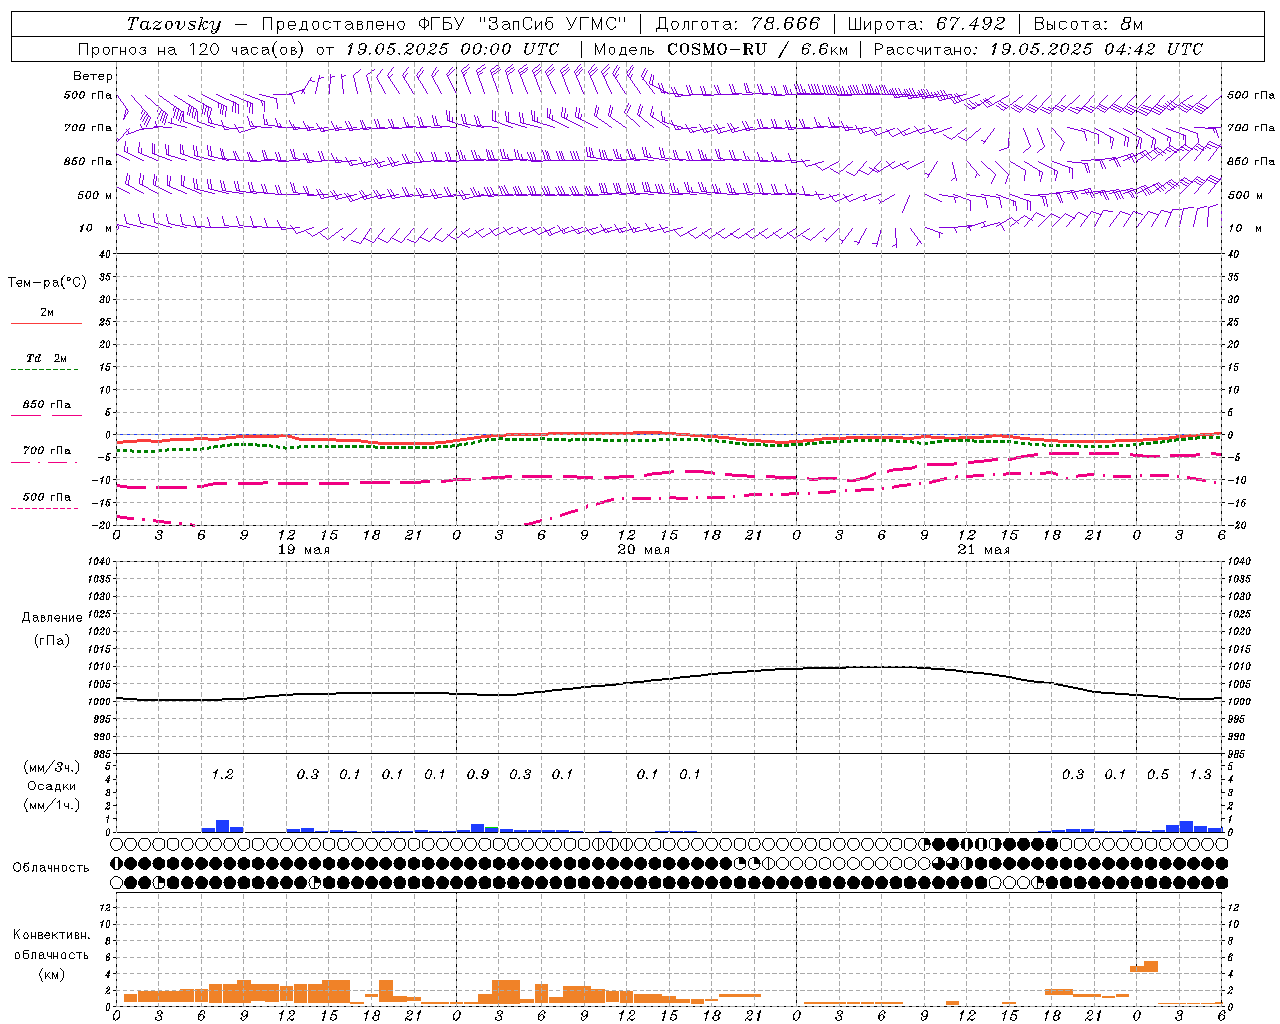Click the Тем-ра(°C) temperature panel label
Viewport: 1280px width, 1024px height.
coord(47,283)
